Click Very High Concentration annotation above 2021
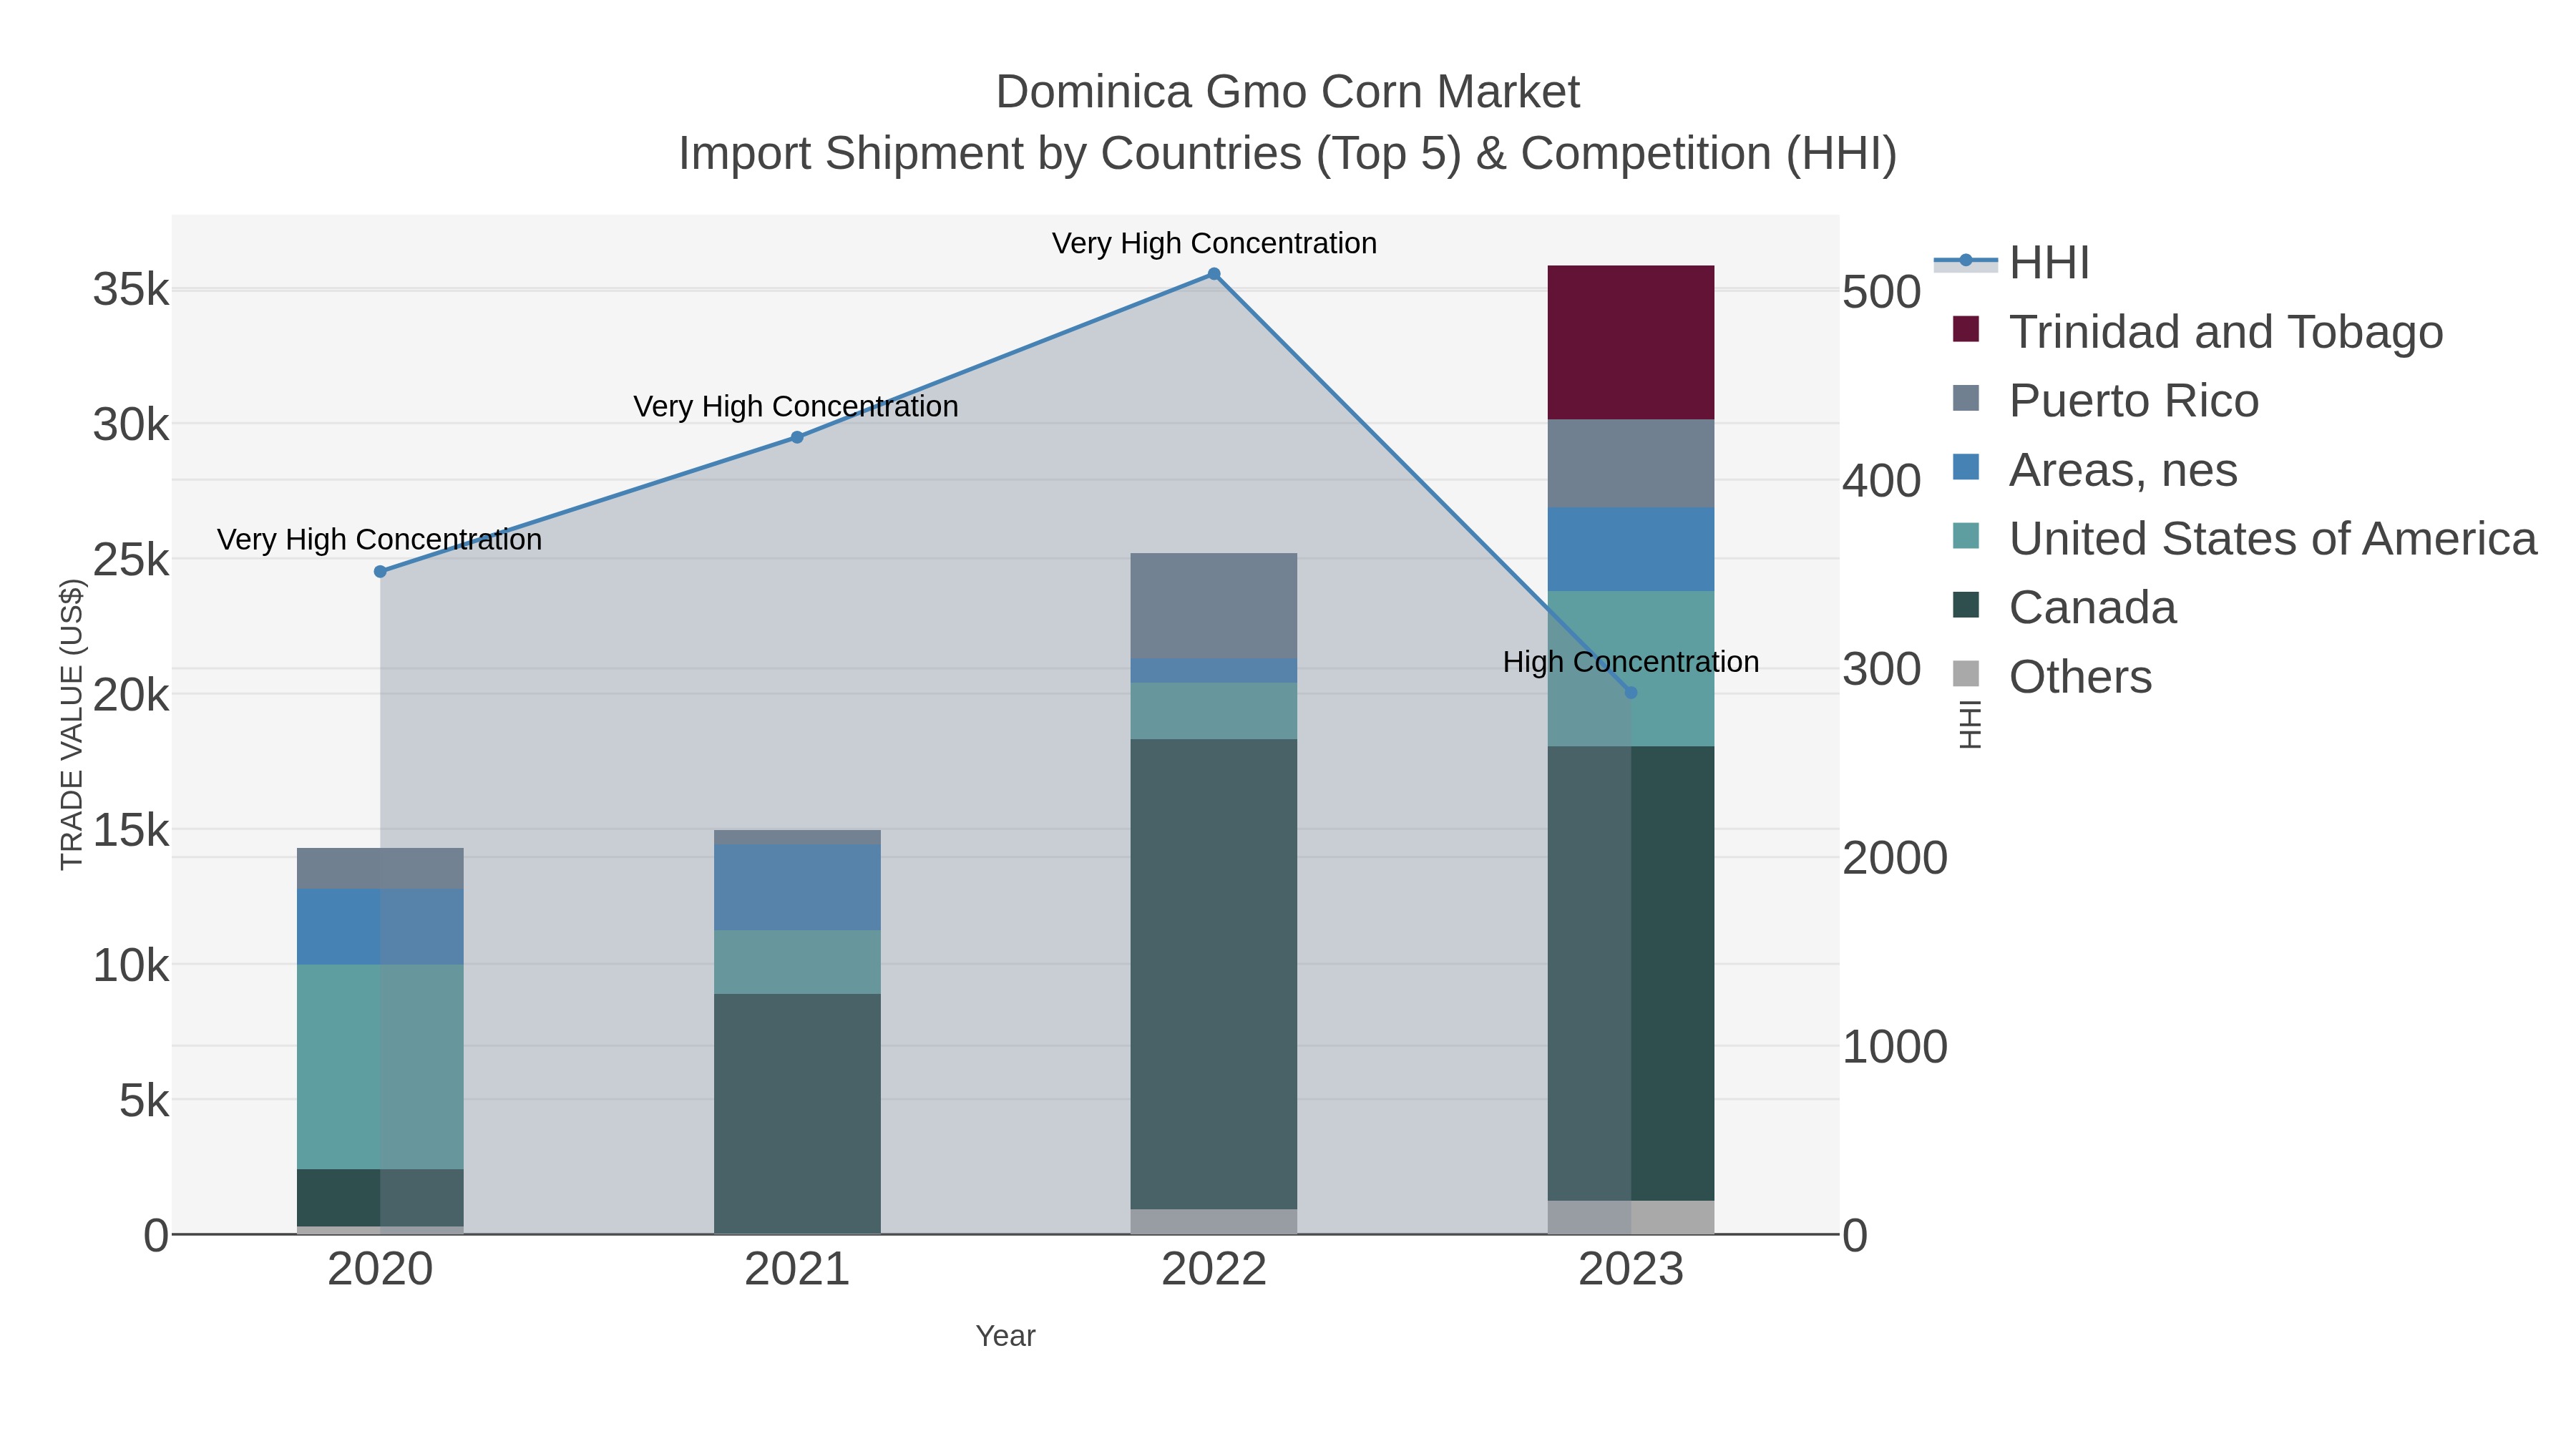The width and height of the screenshot is (2576, 1449). tap(796, 406)
